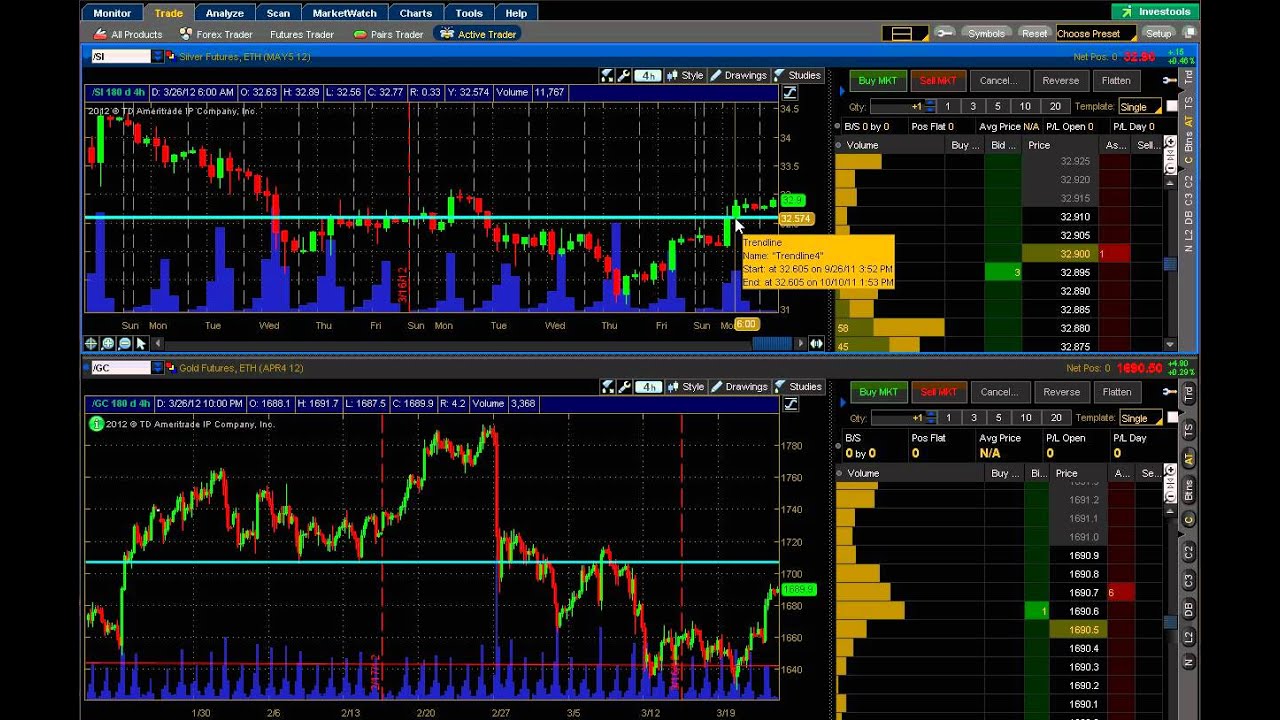Viewport: 1280px width, 720px height.
Task: Toggle 4h timeframe button on gold chart
Action: 649,387
